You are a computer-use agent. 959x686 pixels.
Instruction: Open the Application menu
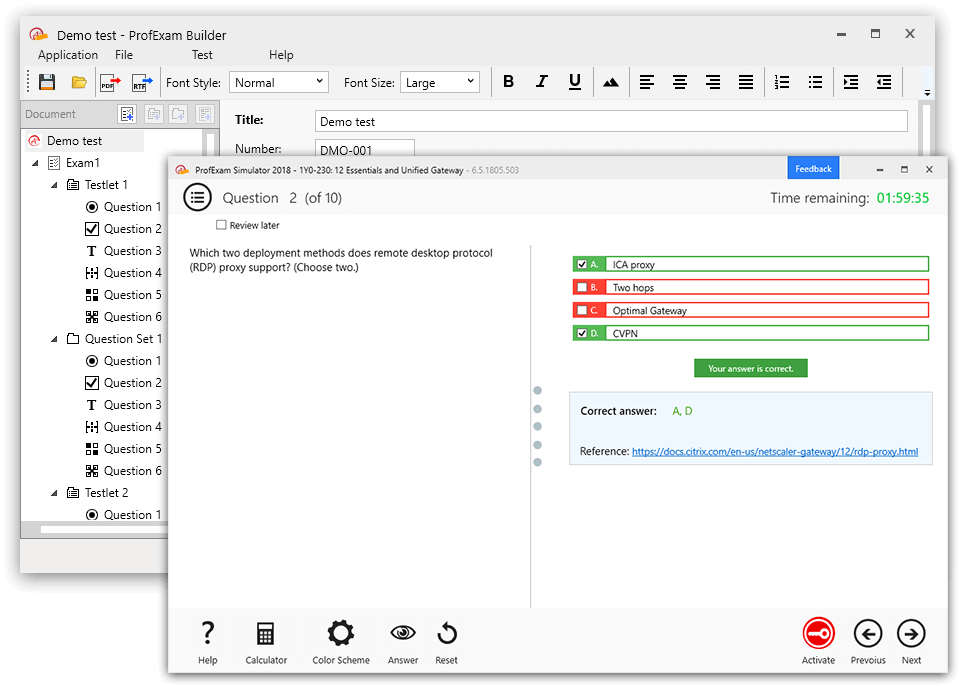point(68,54)
